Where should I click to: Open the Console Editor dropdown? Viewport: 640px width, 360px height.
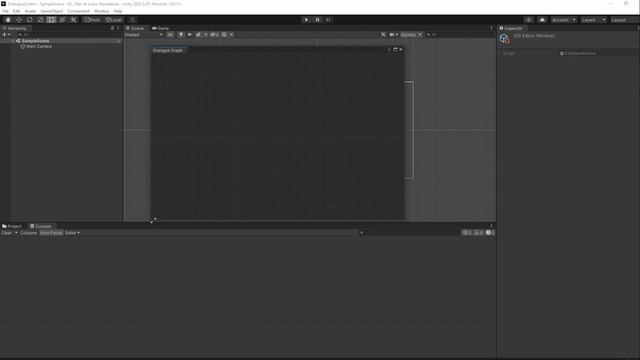tap(72, 233)
